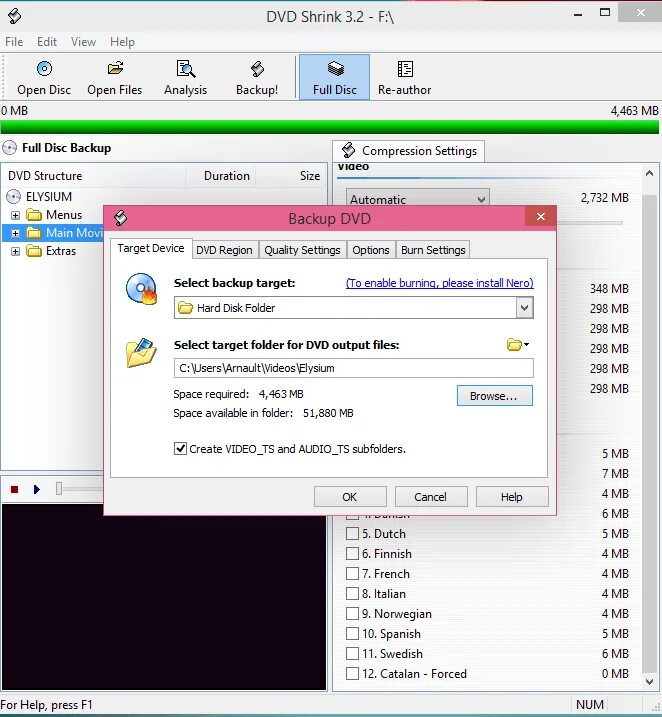Image resolution: width=662 pixels, height=717 pixels.
Task: Click Cancel in Backup DVD dialog
Action: (431, 497)
